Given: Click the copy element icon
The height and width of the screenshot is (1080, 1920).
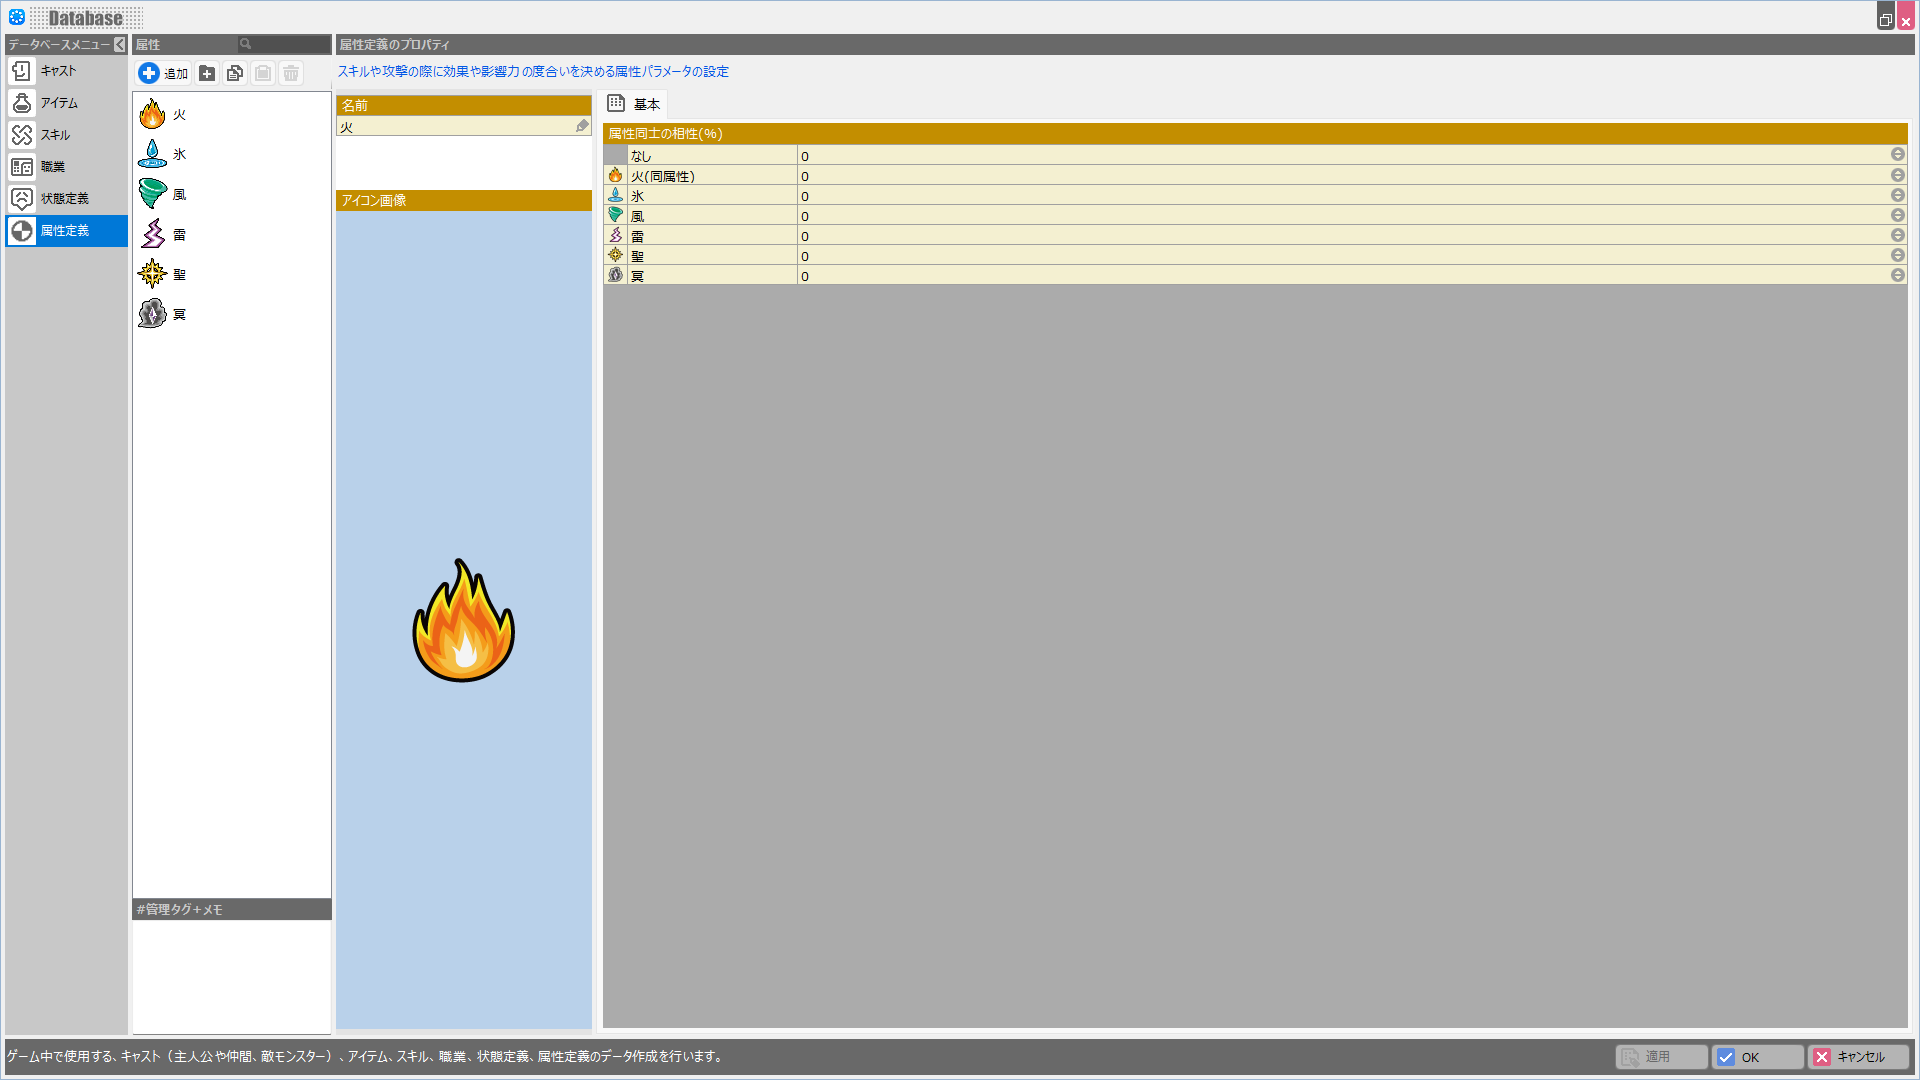Looking at the screenshot, I should [x=235, y=73].
